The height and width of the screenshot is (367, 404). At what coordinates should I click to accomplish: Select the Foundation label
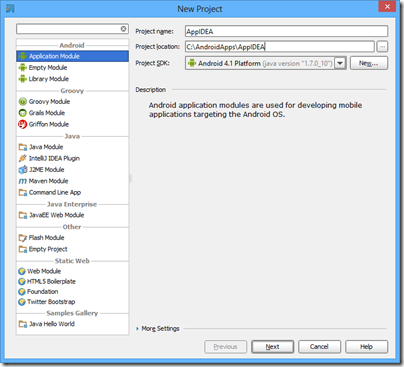43,292
